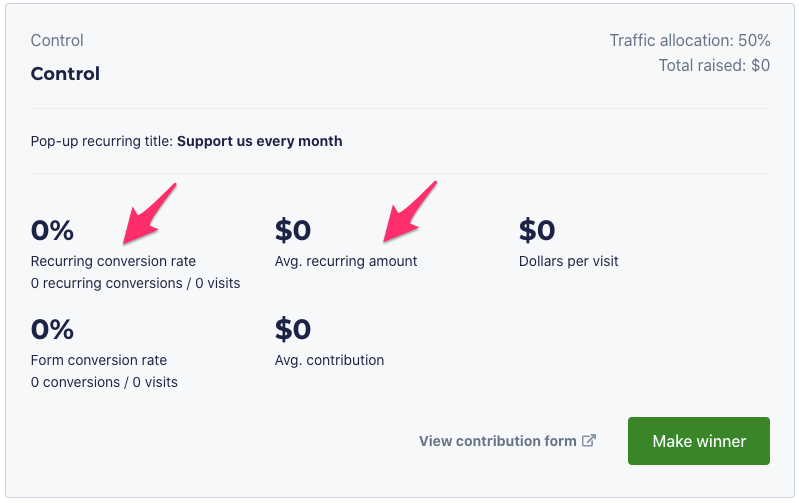Image resolution: width=799 pixels, height=503 pixels.
Task: Select the 0 conversions / 0 visits text
Action: [104, 382]
